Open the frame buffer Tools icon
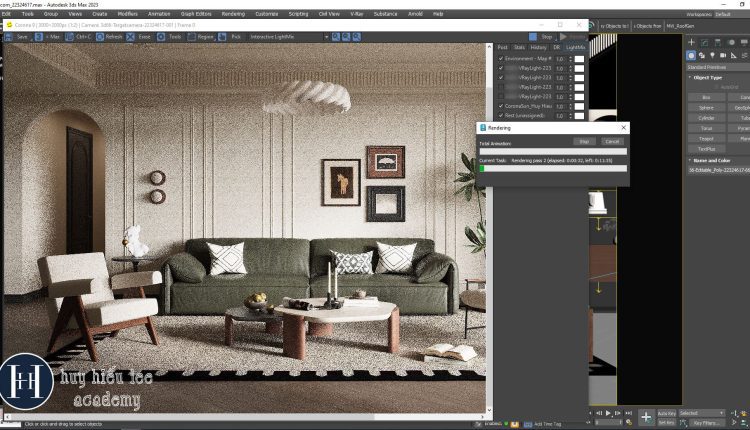750x430 pixels. pyautogui.click(x=161, y=37)
